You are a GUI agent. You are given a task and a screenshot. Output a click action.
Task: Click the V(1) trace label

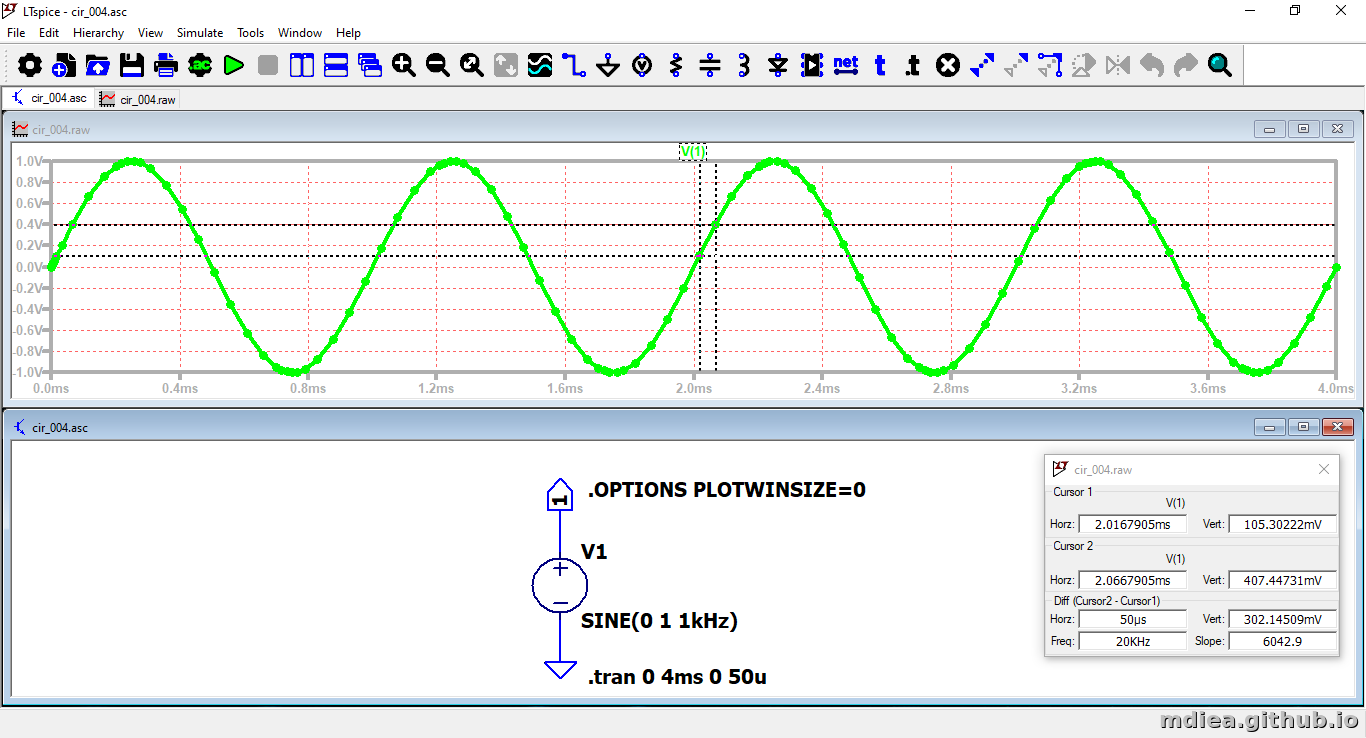(693, 152)
